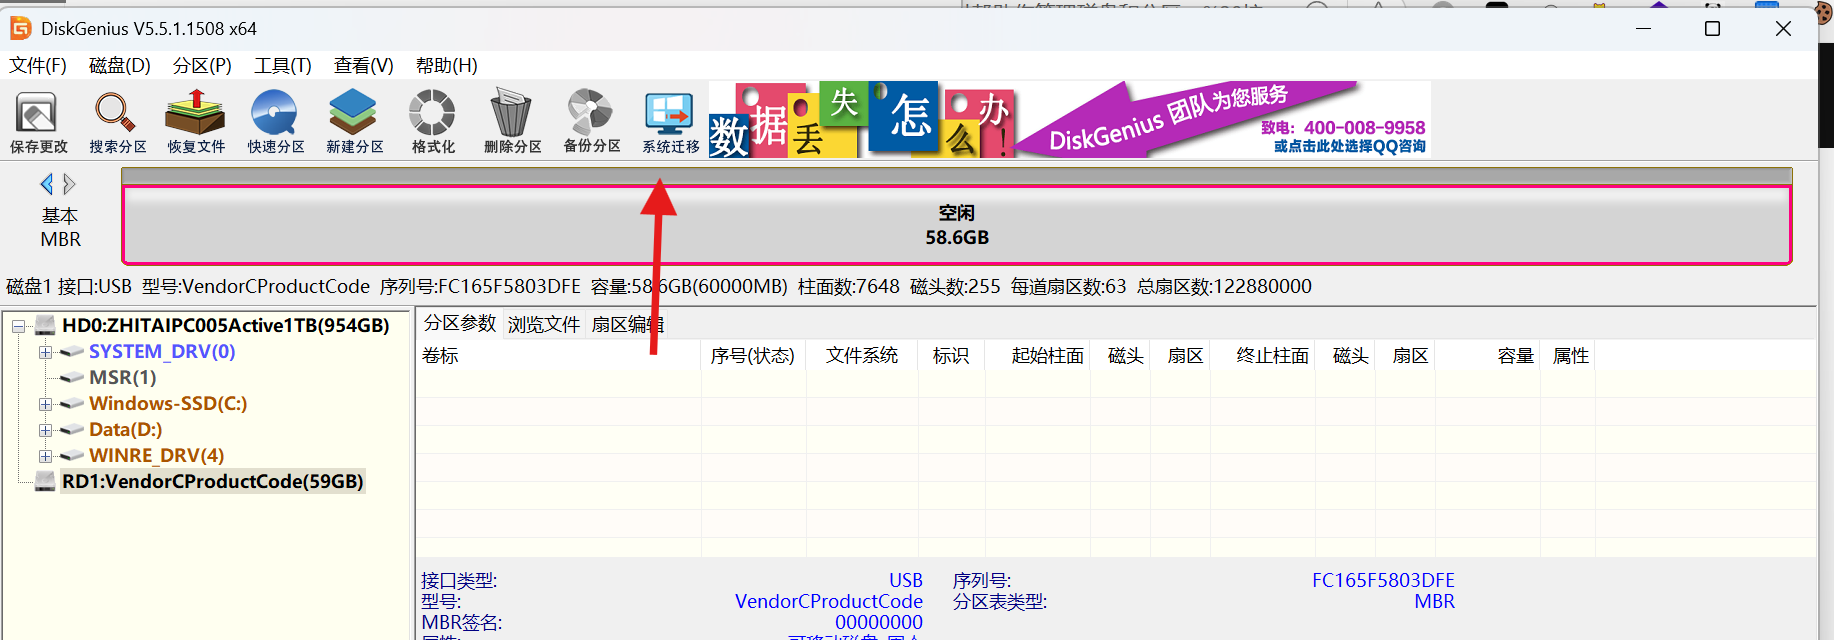Expand the Windows-SSD(C:) tree node
Image resolution: width=1834 pixels, height=640 pixels.
(45, 404)
